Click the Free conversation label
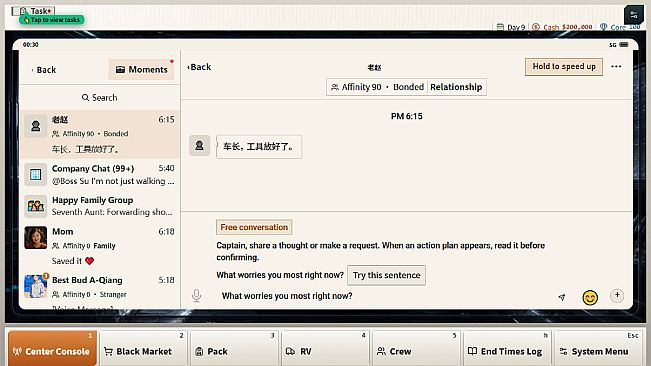This screenshot has width=651, height=366. pyautogui.click(x=254, y=227)
